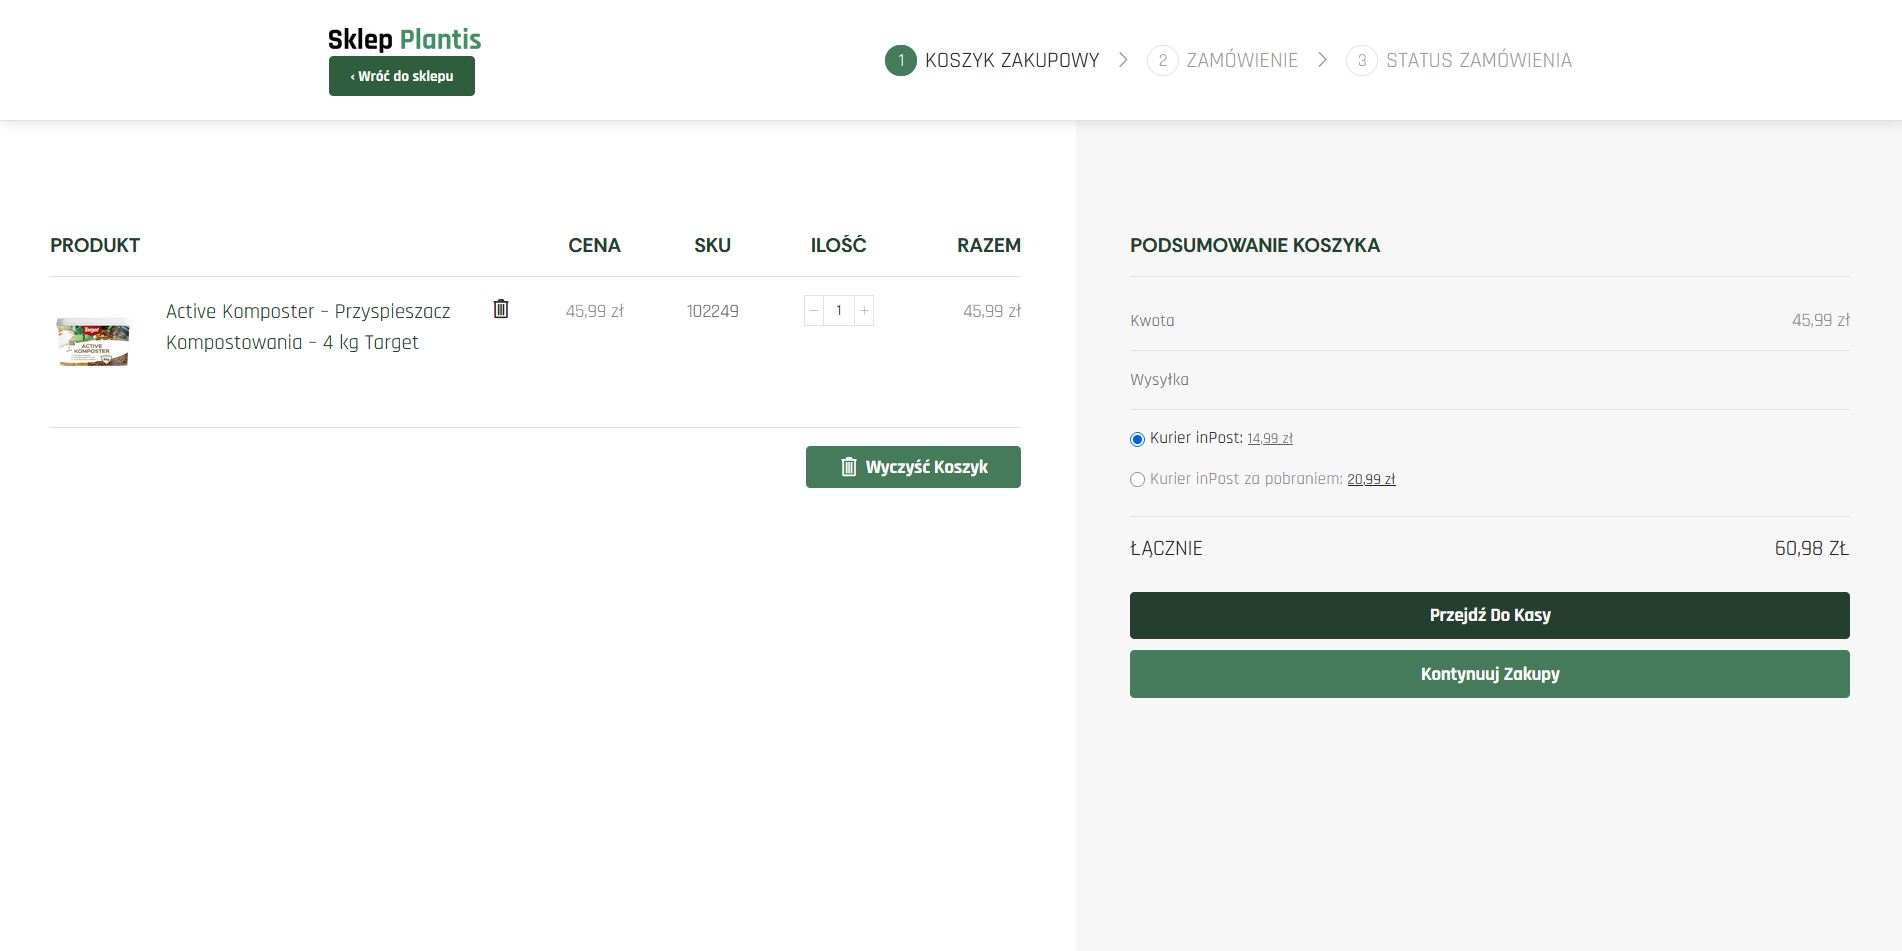Click Przejdź Do Kasy button
Viewport: 1902px width, 951px height.
pyautogui.click(x=1489, y=615)
